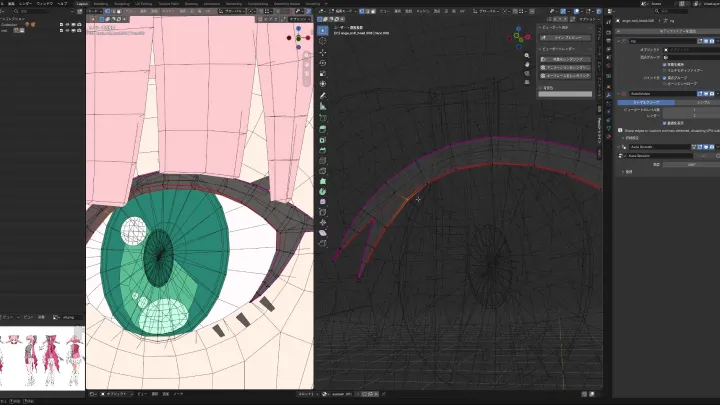Select the Poly Build tool
This screenshot has width=720, height=405.
pos(323,182)
